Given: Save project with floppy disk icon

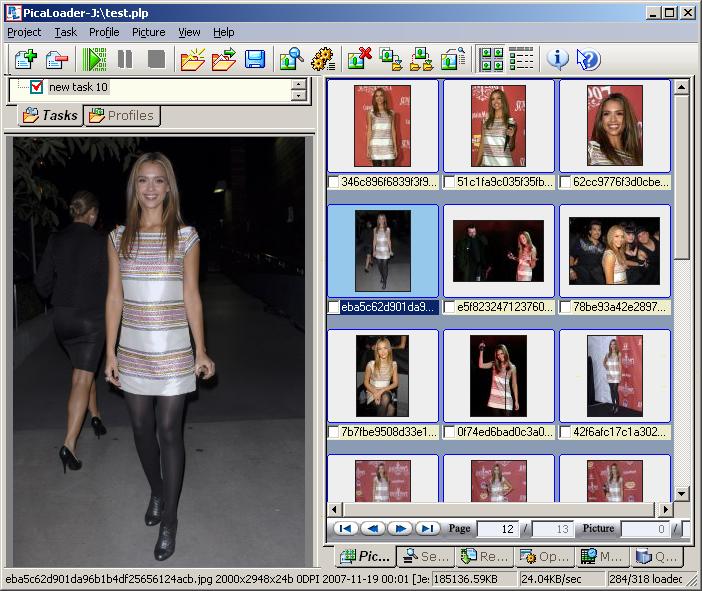Looking at the screenshot, I should 255,59.
